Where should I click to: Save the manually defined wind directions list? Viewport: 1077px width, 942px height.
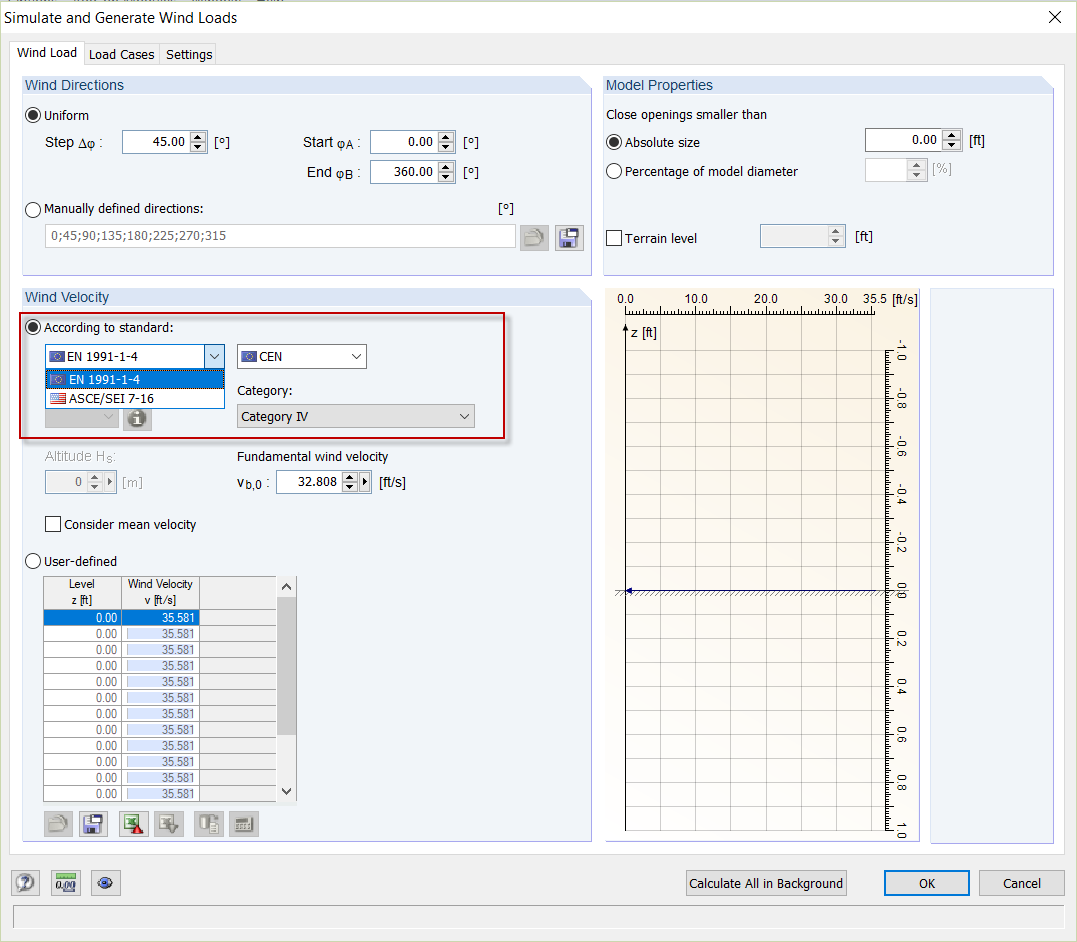[568, 237]
